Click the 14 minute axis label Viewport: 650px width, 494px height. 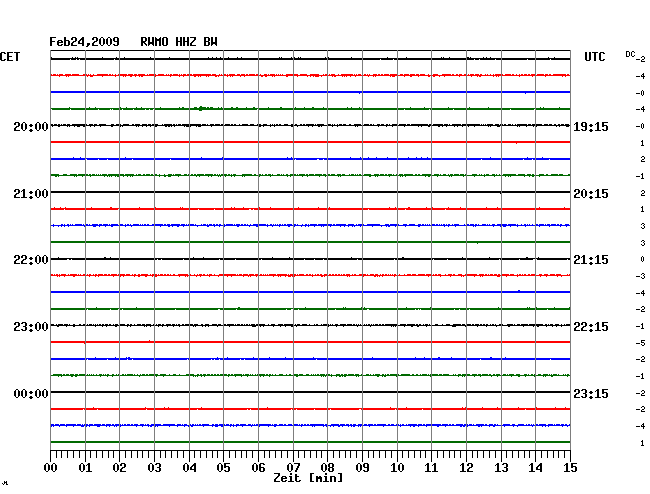(535, 468)
